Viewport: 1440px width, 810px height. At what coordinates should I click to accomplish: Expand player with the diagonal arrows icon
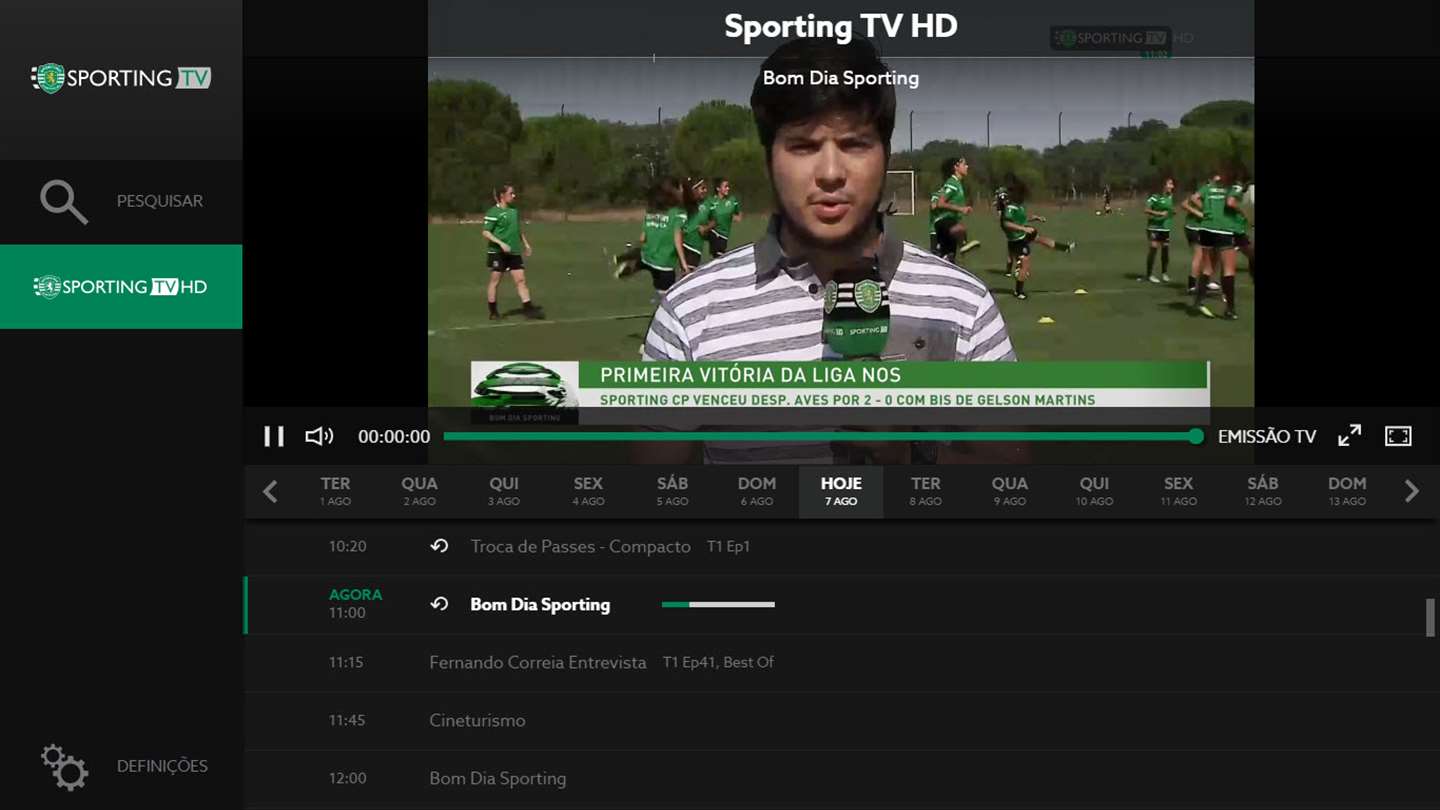tap(1350, 435)
